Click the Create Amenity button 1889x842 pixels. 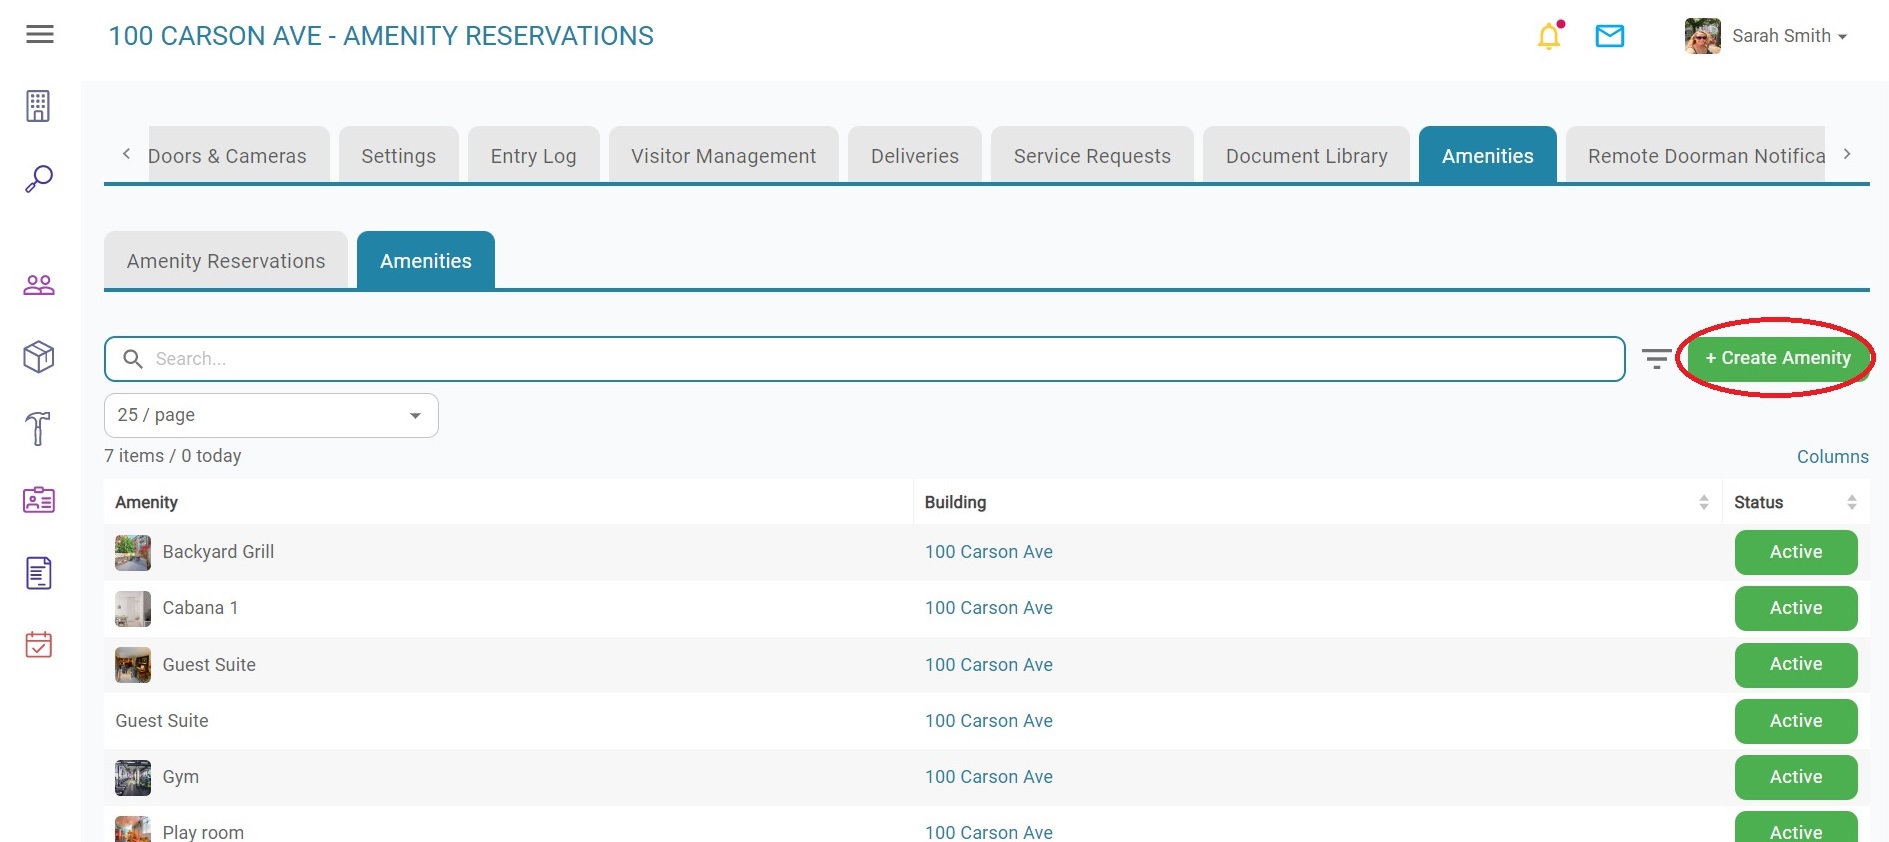1778,358
